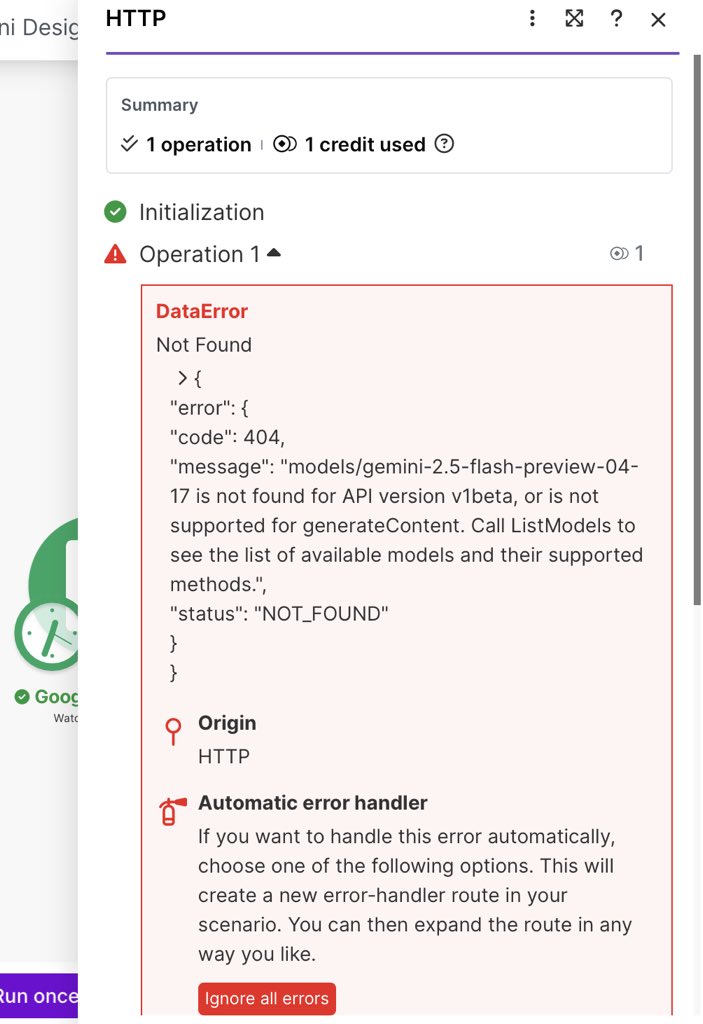Click the credits coin icon in Summary
This screenshot has width=703, height=1024.
click(x=285, y=144)
